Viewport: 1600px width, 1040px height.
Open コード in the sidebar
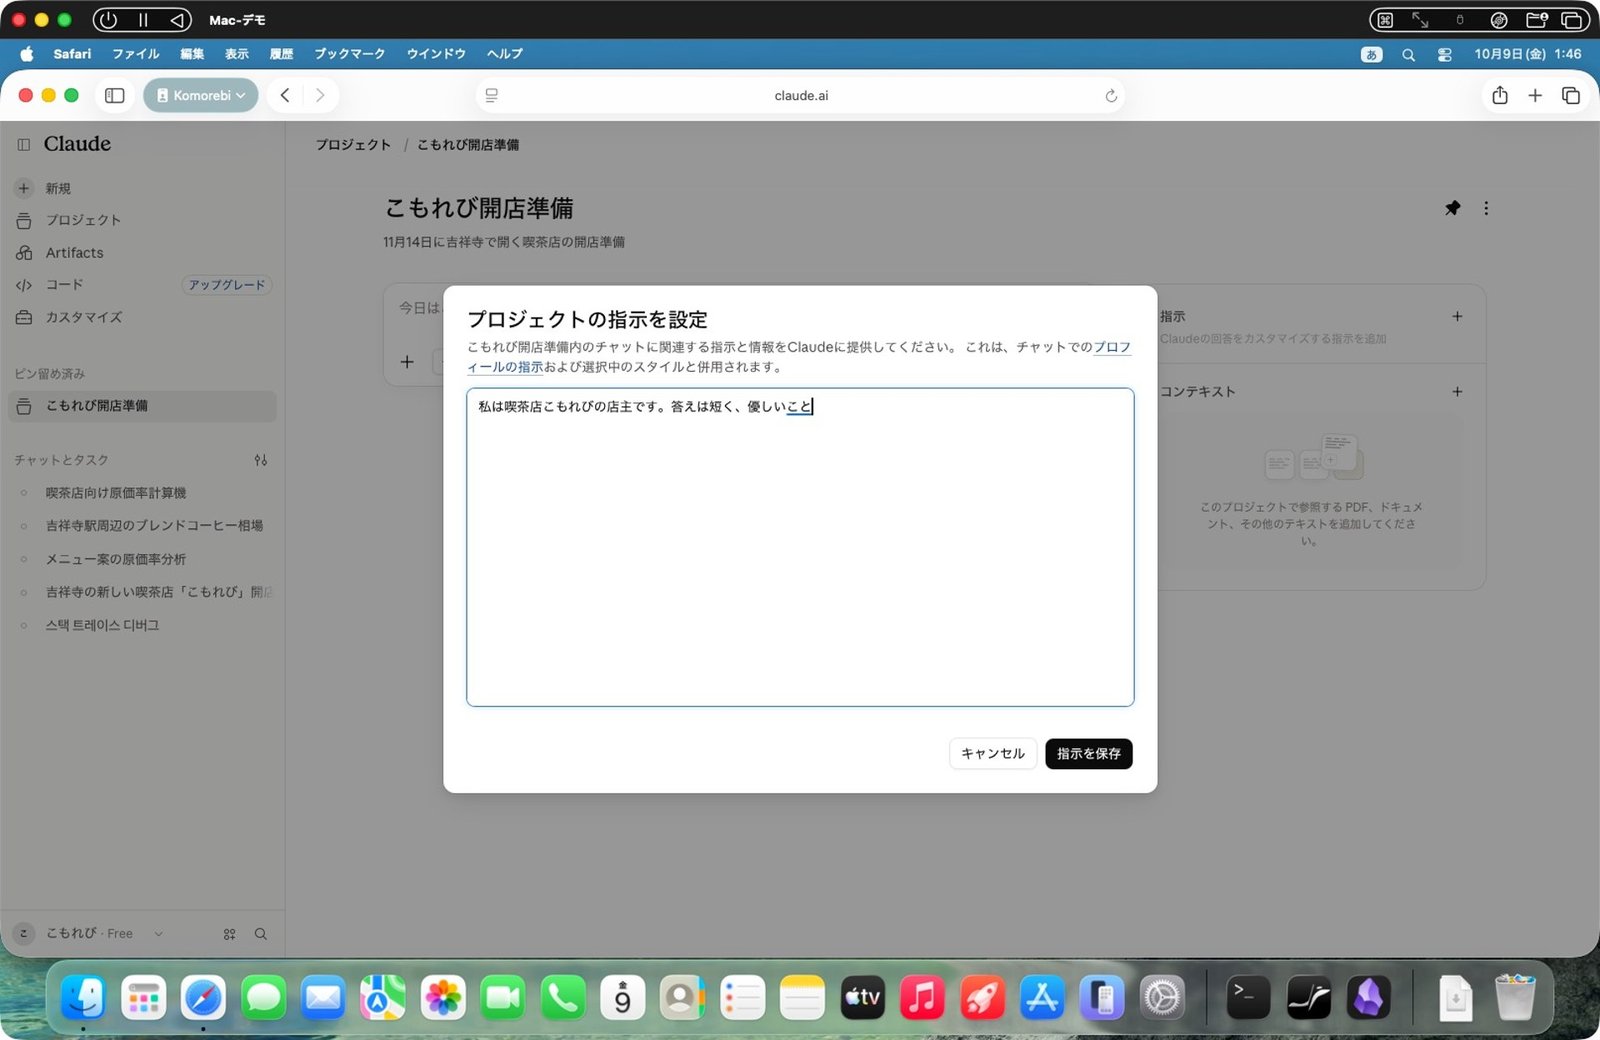[64, 285]
